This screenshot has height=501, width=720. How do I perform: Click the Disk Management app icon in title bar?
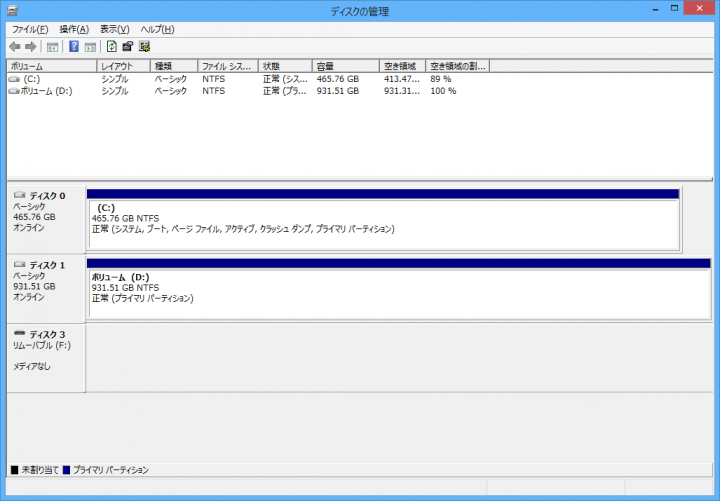12,10
